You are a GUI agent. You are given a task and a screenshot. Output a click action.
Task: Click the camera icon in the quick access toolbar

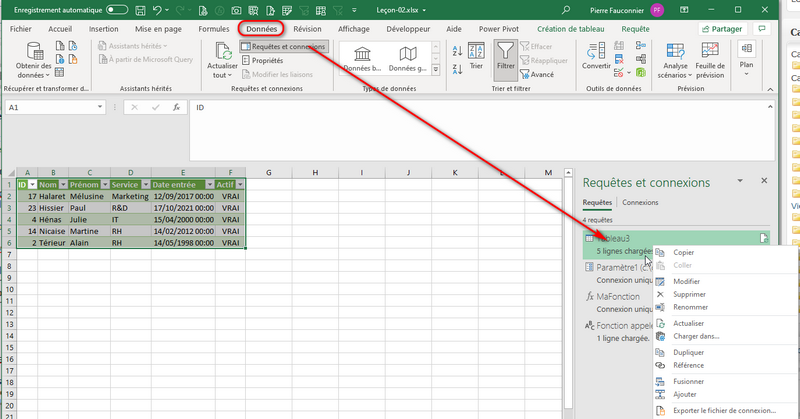click(236, 10)
